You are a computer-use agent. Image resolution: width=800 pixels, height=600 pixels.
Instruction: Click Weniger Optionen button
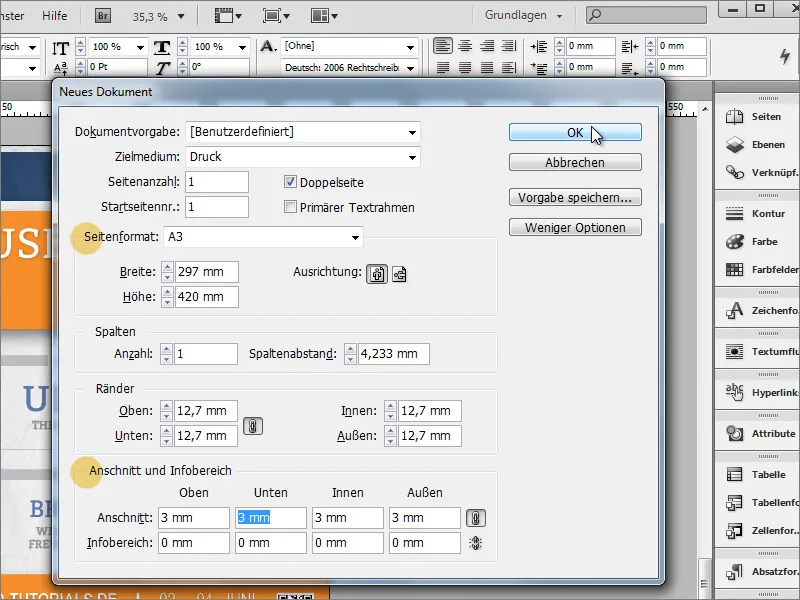(575, 228)
